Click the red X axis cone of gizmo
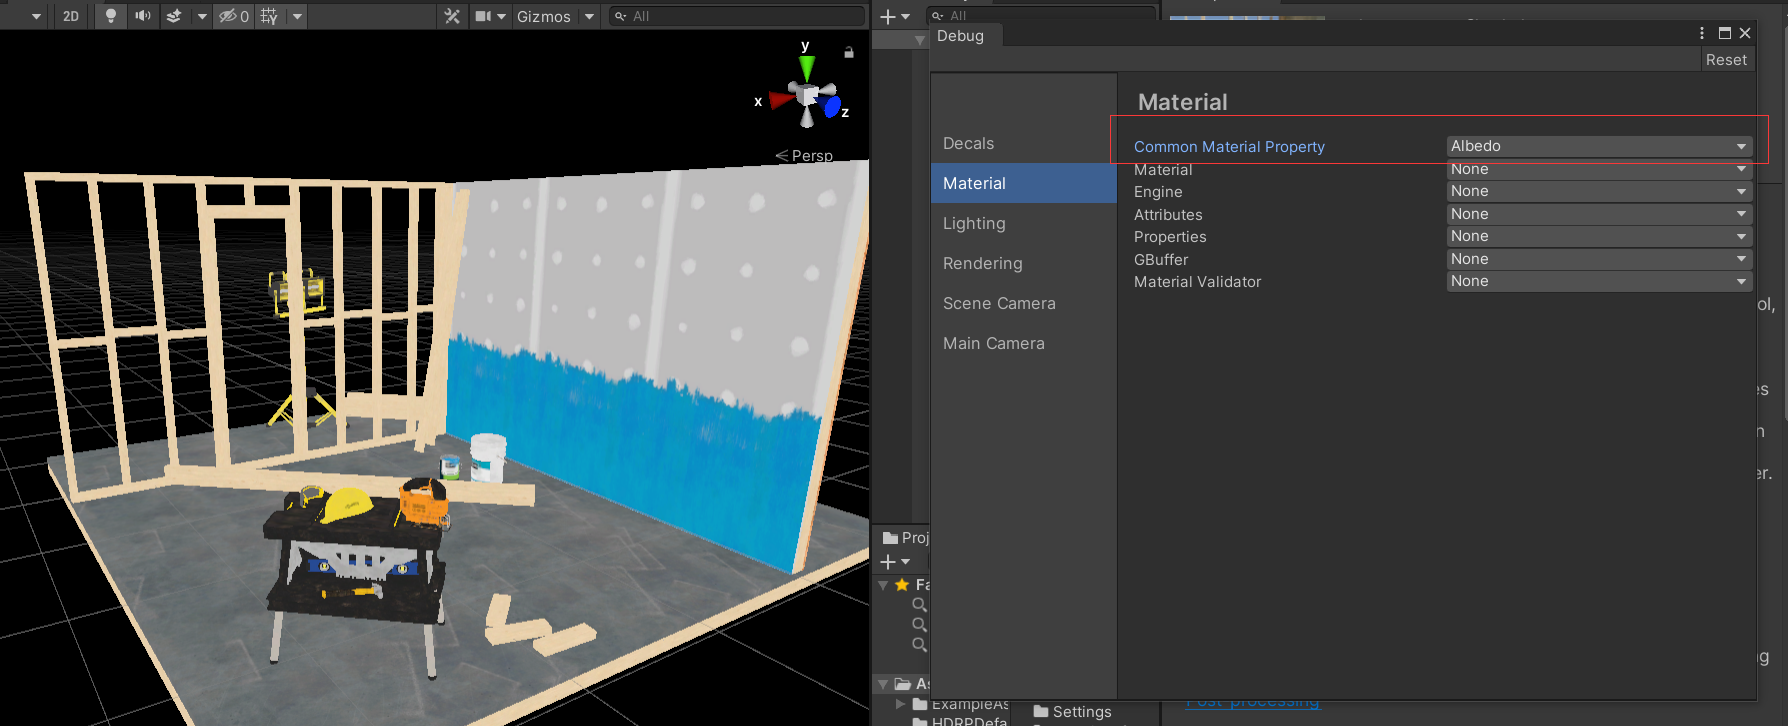The height and width of the screenshot is (726, 1788). 781,100
